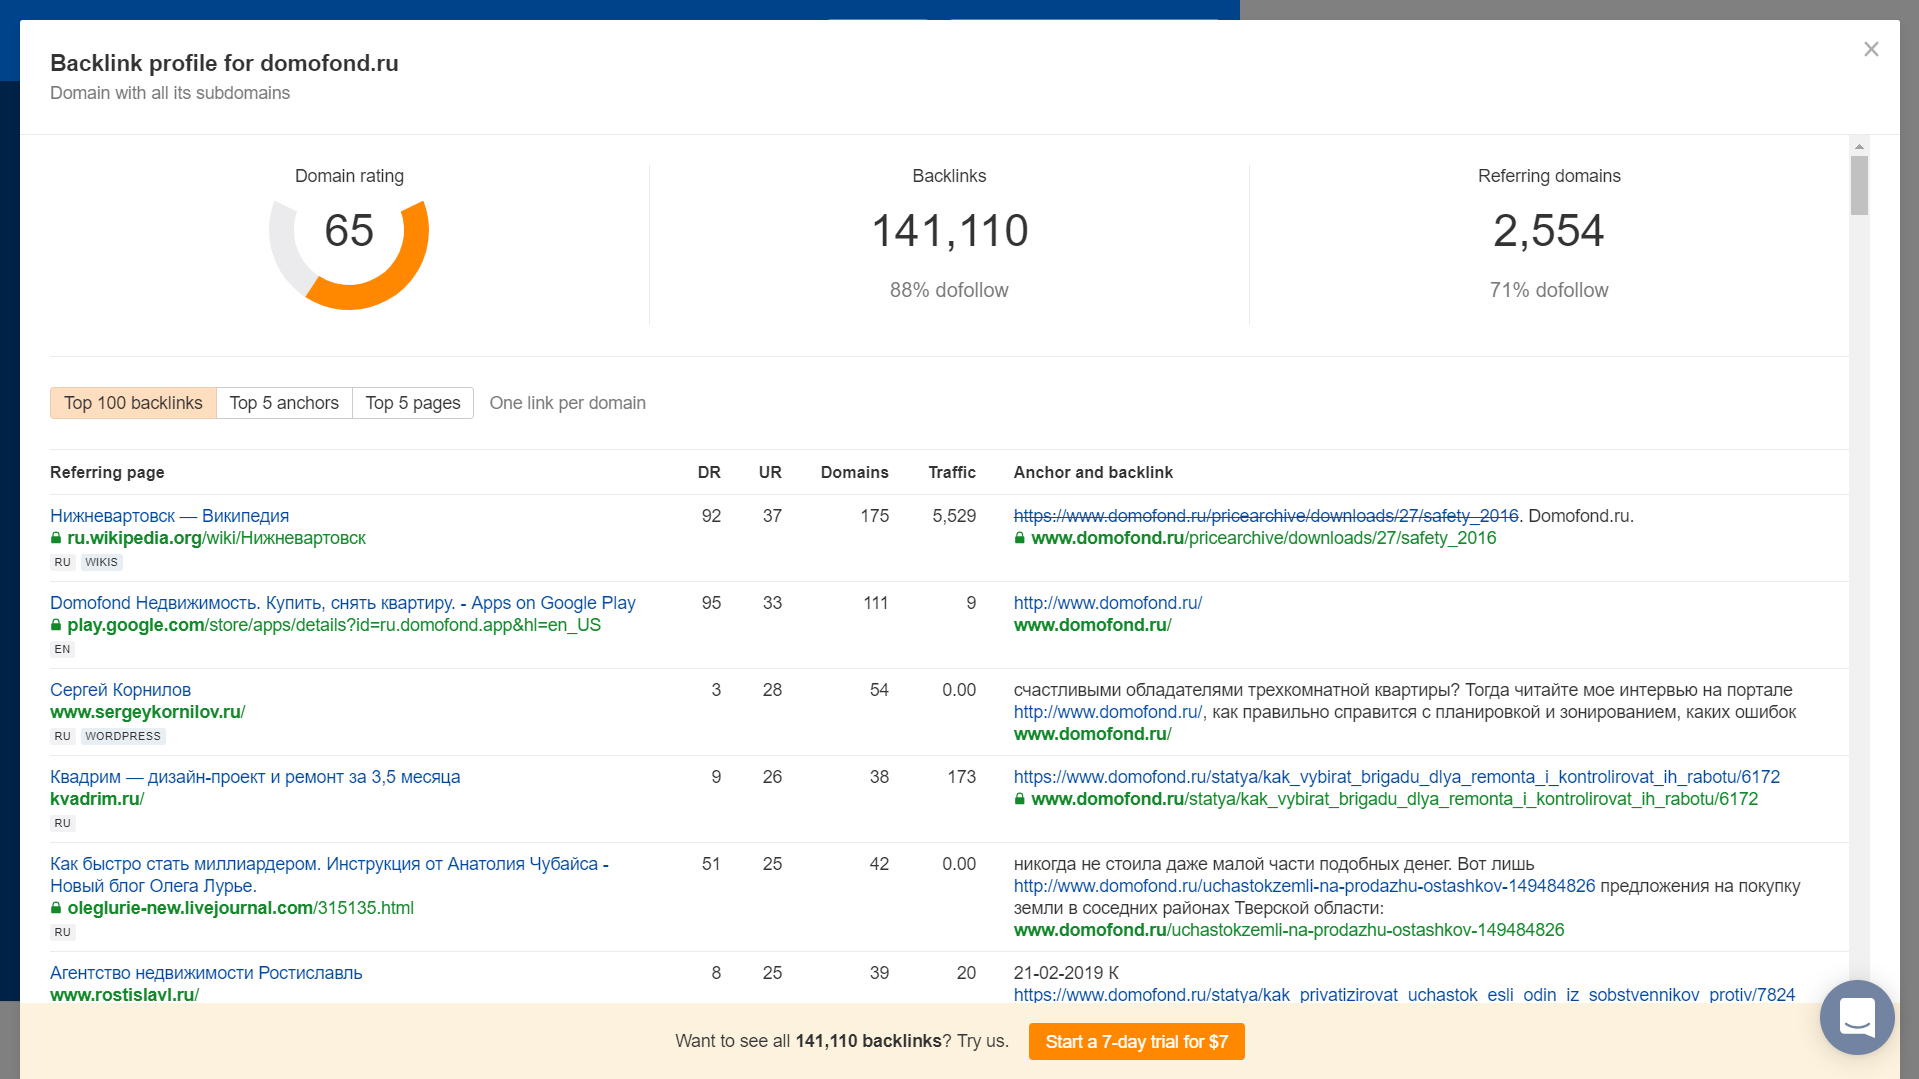Viewport: 1919px width, 1079px height.
Task: Select the Top 100 backlinks tab
Action: point(133,403)
